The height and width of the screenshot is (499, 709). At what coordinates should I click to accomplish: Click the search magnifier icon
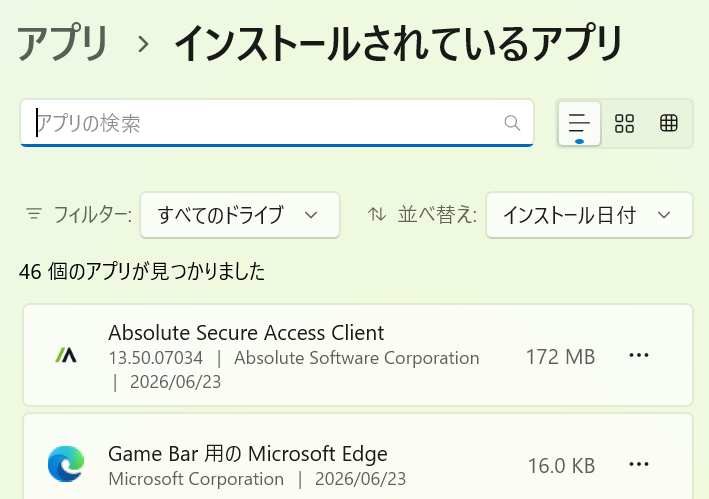[x=512, y=122]
